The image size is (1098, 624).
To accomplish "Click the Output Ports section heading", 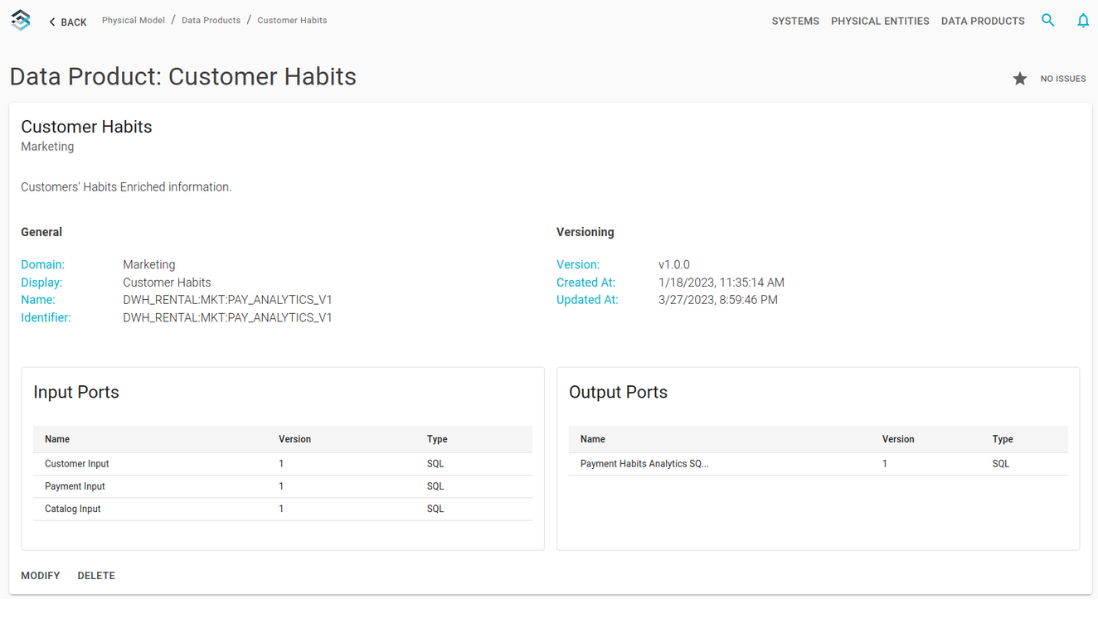I will [x=618, y=392].
